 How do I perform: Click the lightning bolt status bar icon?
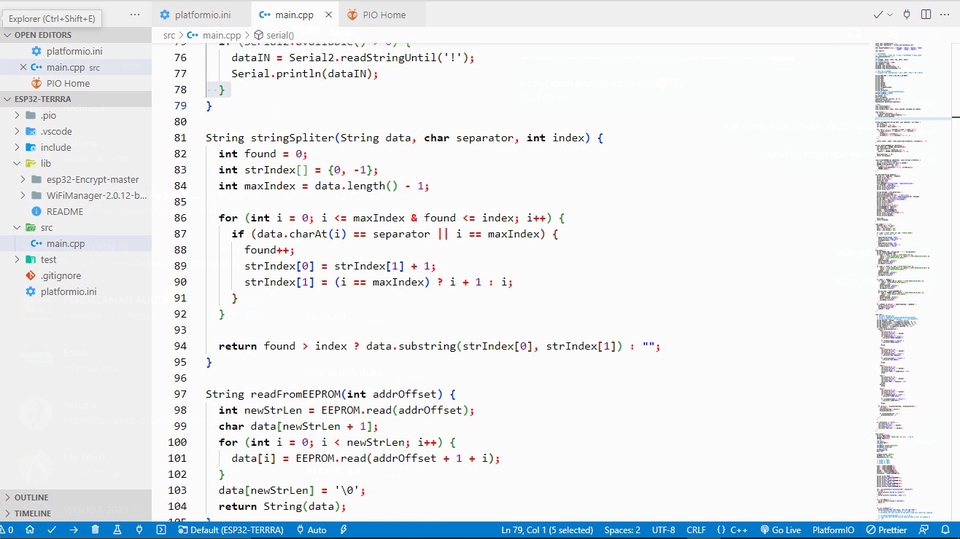coord(343,530)
